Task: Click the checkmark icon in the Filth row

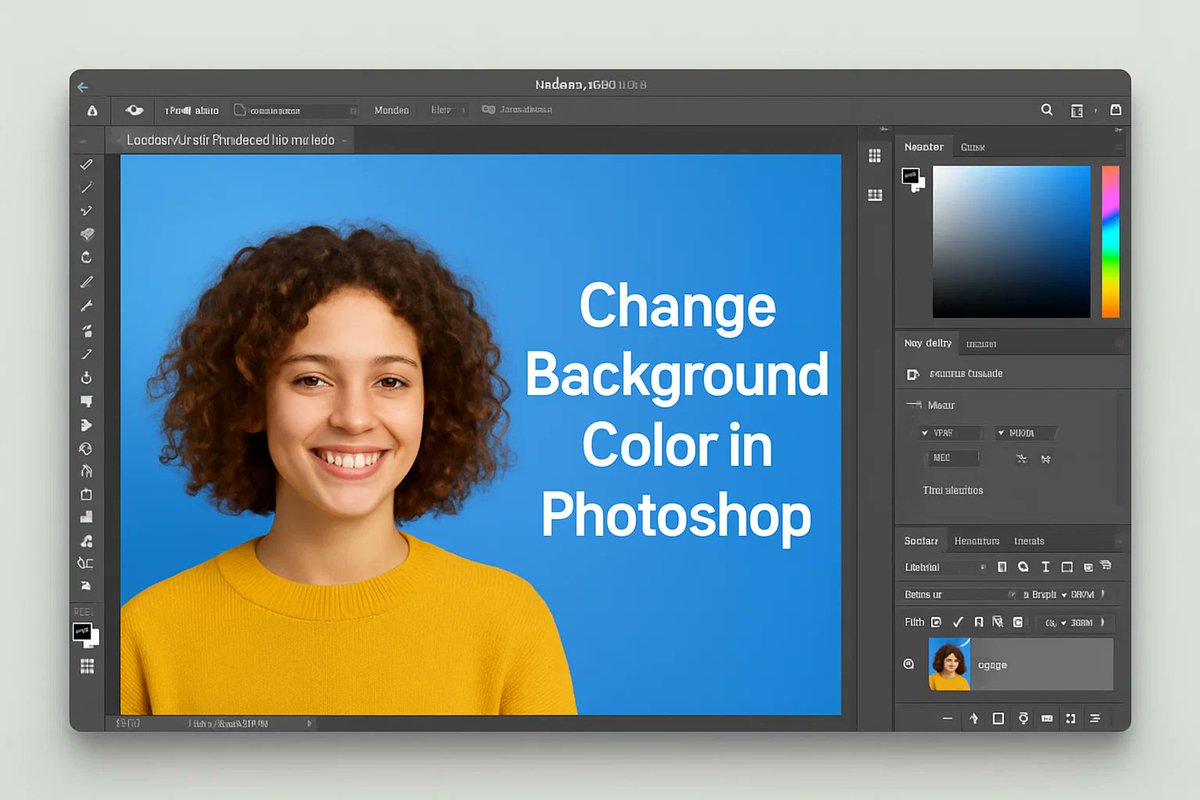Action: tap(958, 622)
